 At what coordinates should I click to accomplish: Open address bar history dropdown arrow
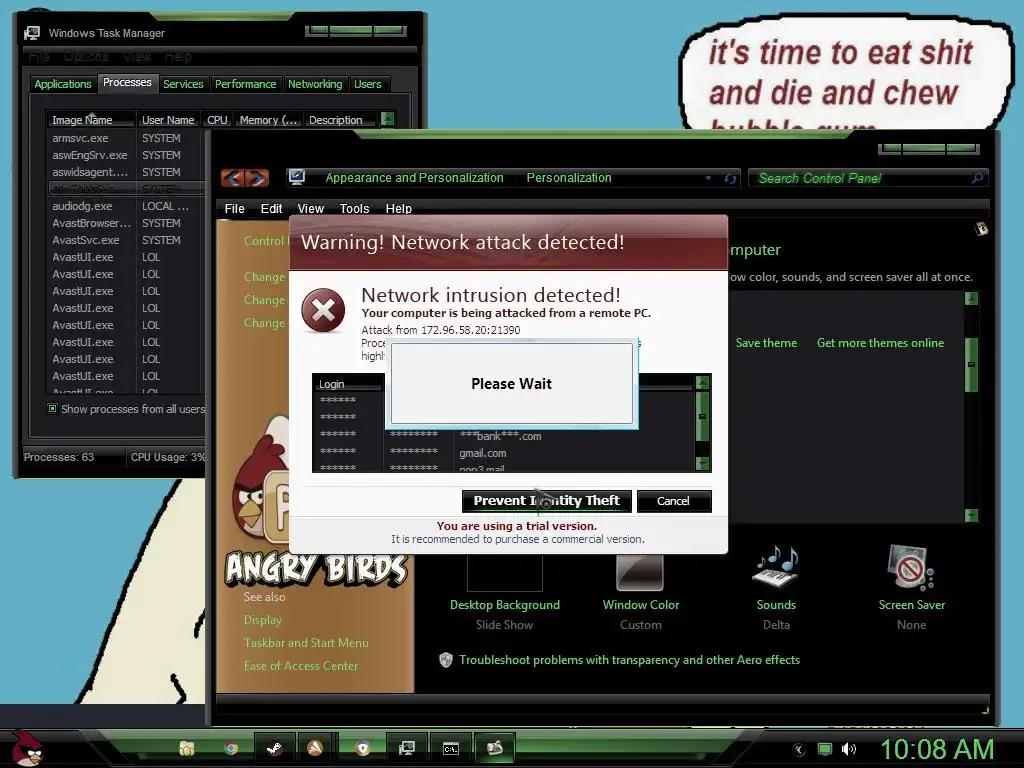(708, 178)
